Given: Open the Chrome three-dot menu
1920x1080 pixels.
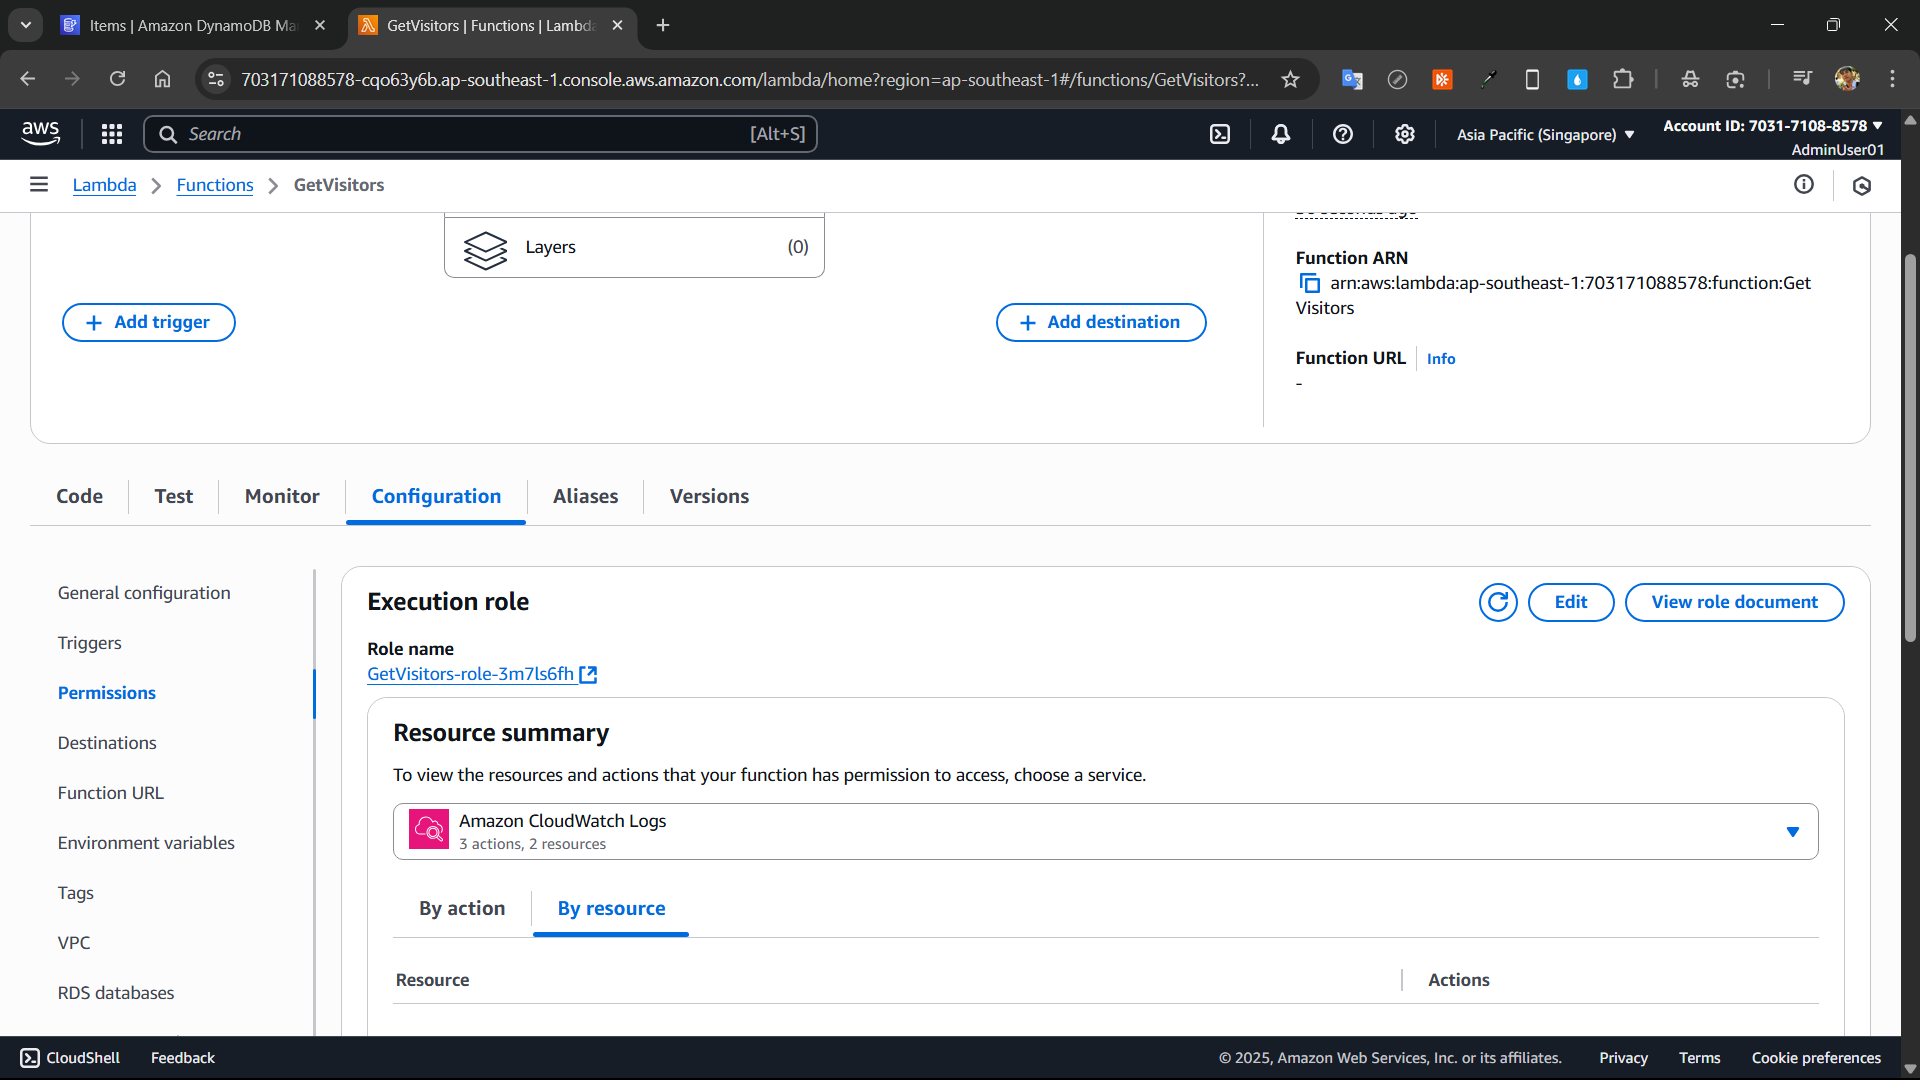Looking at the screenshot, I should pos(1892,79).
